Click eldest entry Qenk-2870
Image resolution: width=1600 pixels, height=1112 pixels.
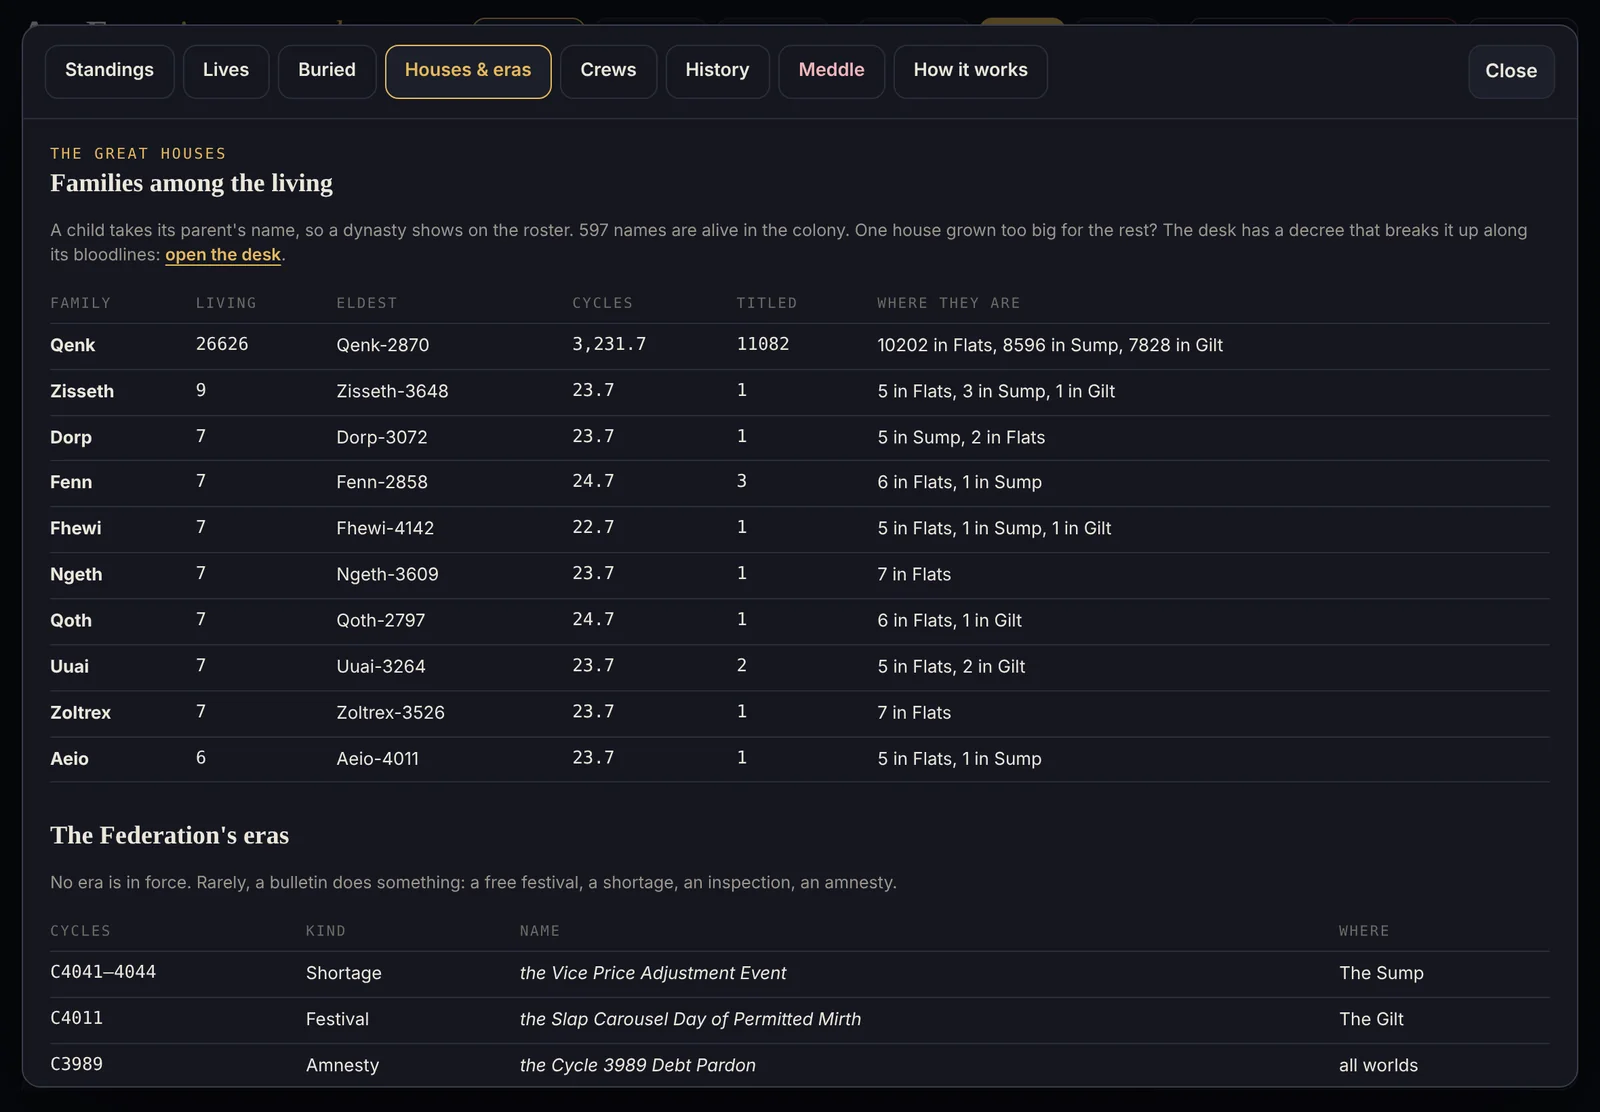pos(383,345)
